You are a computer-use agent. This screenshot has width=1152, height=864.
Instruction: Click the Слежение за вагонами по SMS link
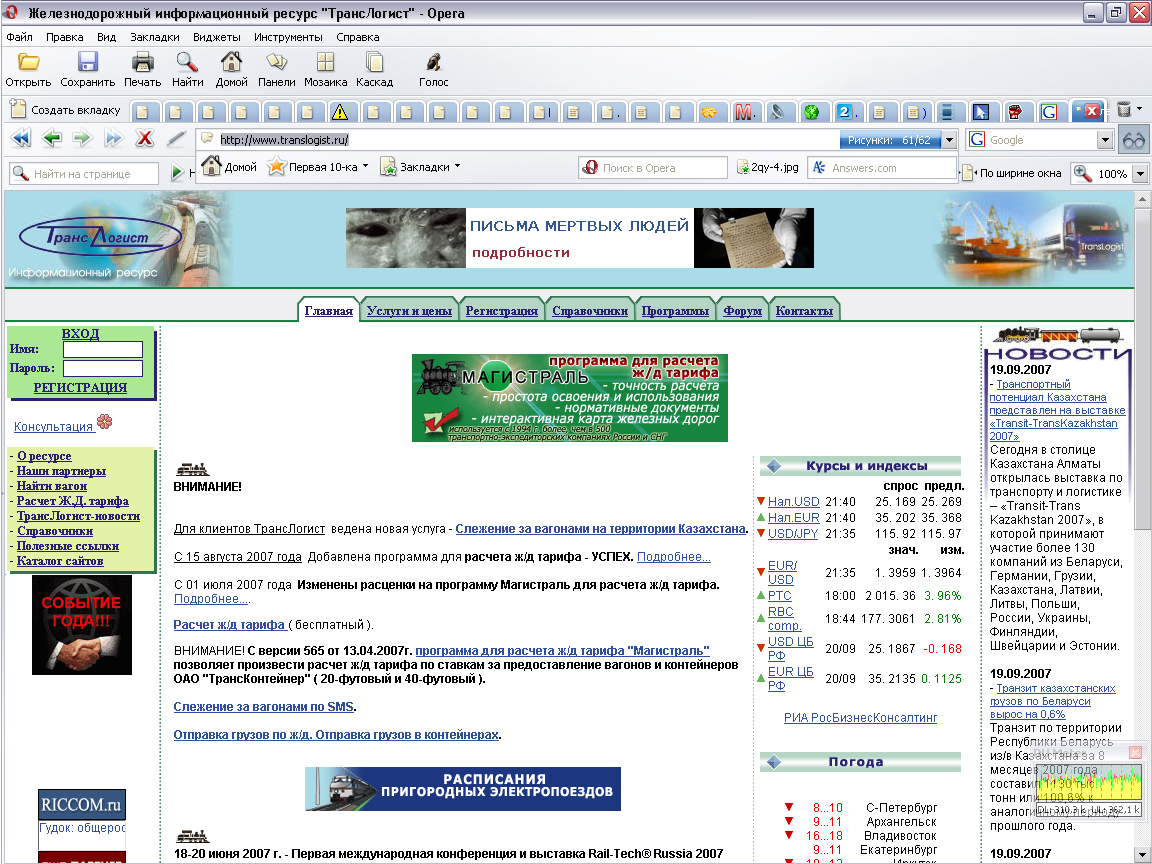263,707
